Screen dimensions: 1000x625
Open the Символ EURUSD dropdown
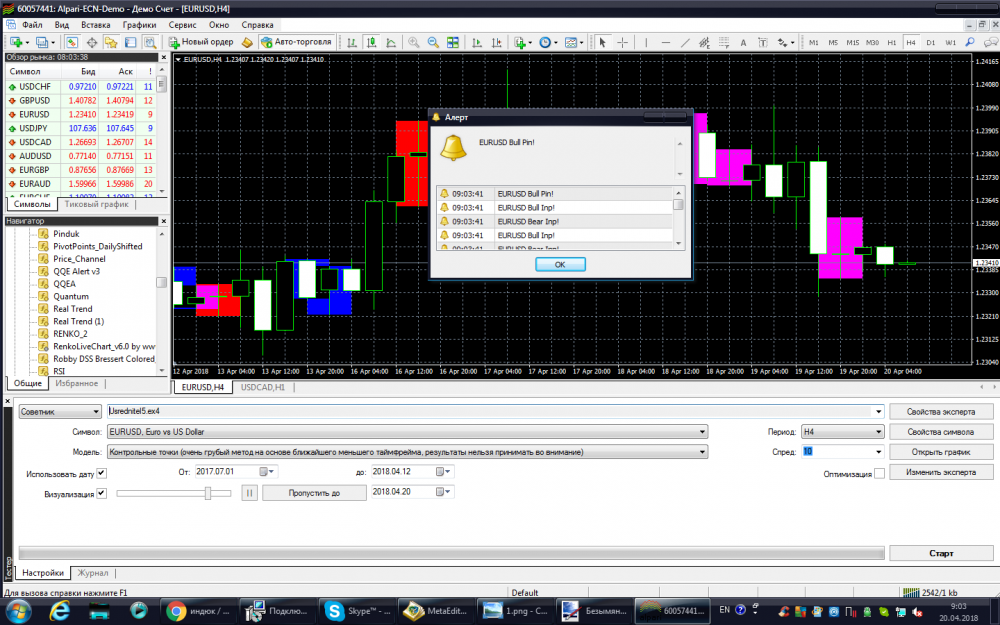408,432
